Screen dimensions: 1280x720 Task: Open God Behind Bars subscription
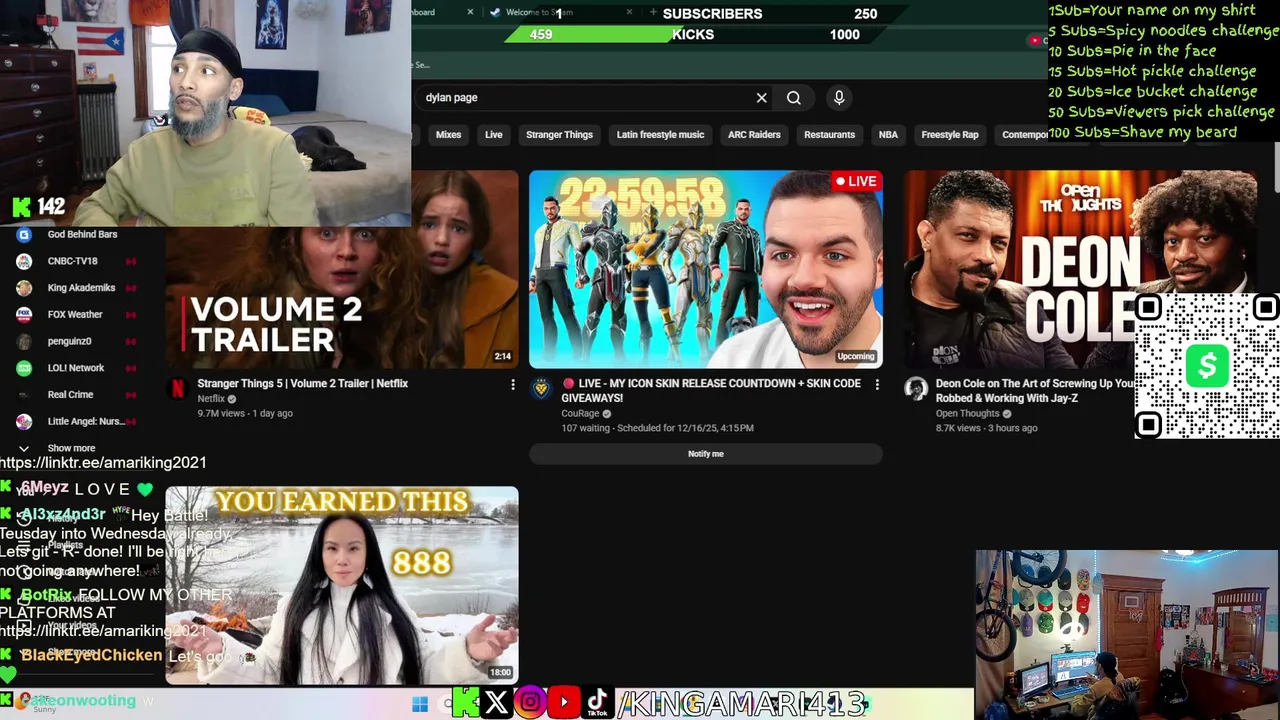(x=82, y=234)
